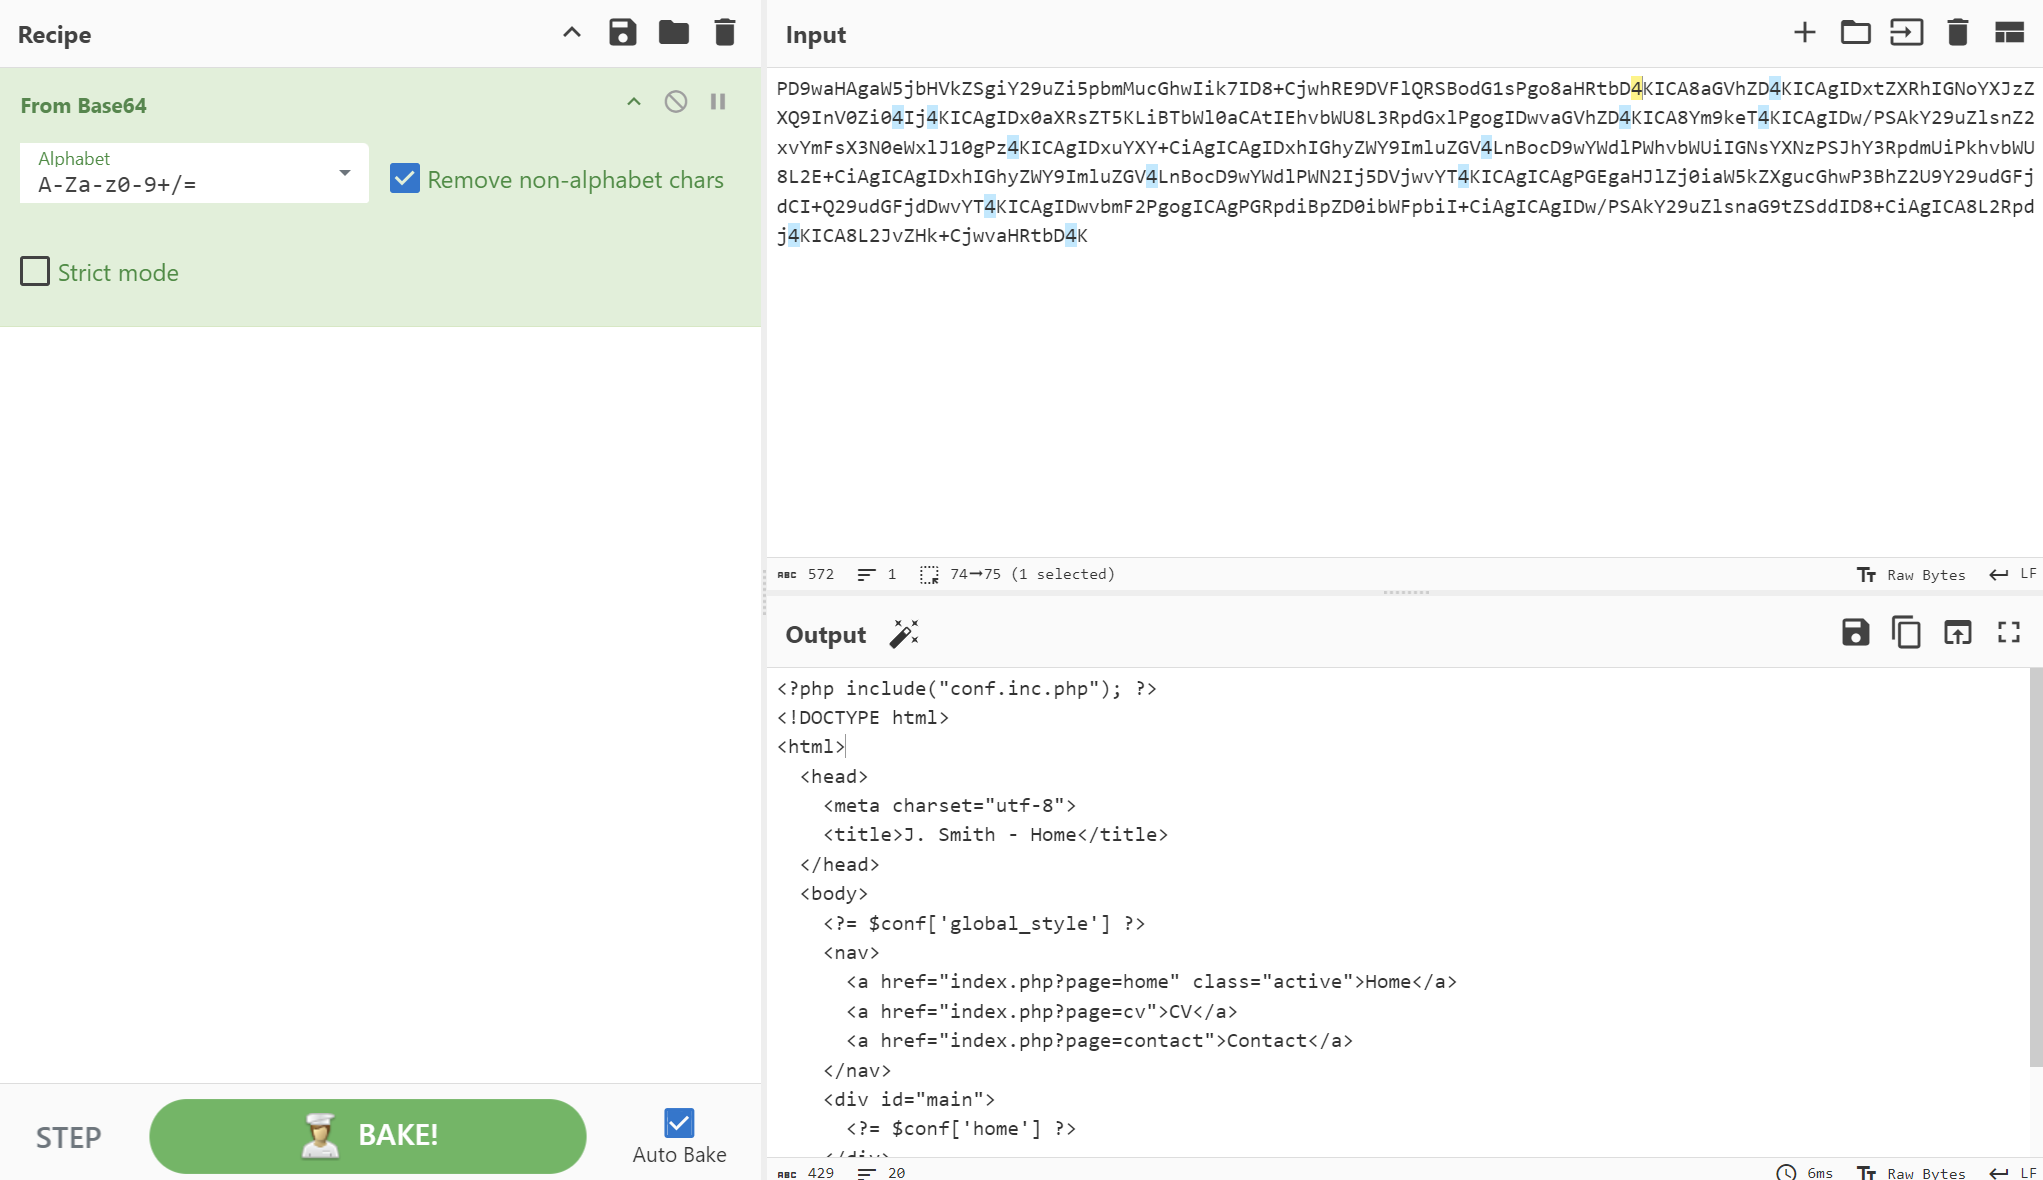
Task: Toggle the Remove non-alphabet chars checkbox
Action: point(404,177)
